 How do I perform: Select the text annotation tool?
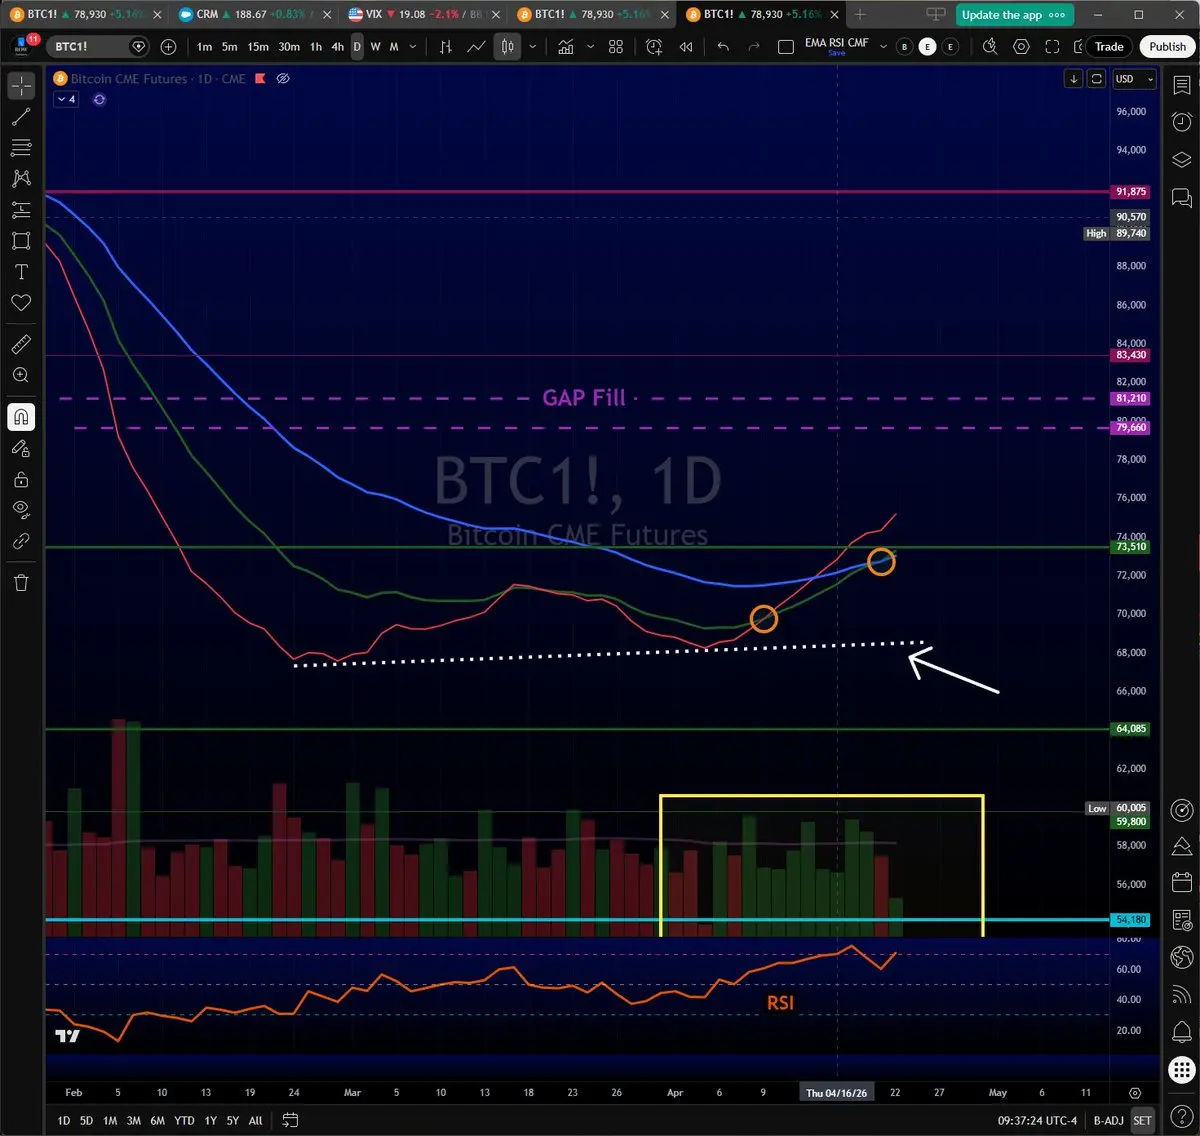(x=21, y=272)
